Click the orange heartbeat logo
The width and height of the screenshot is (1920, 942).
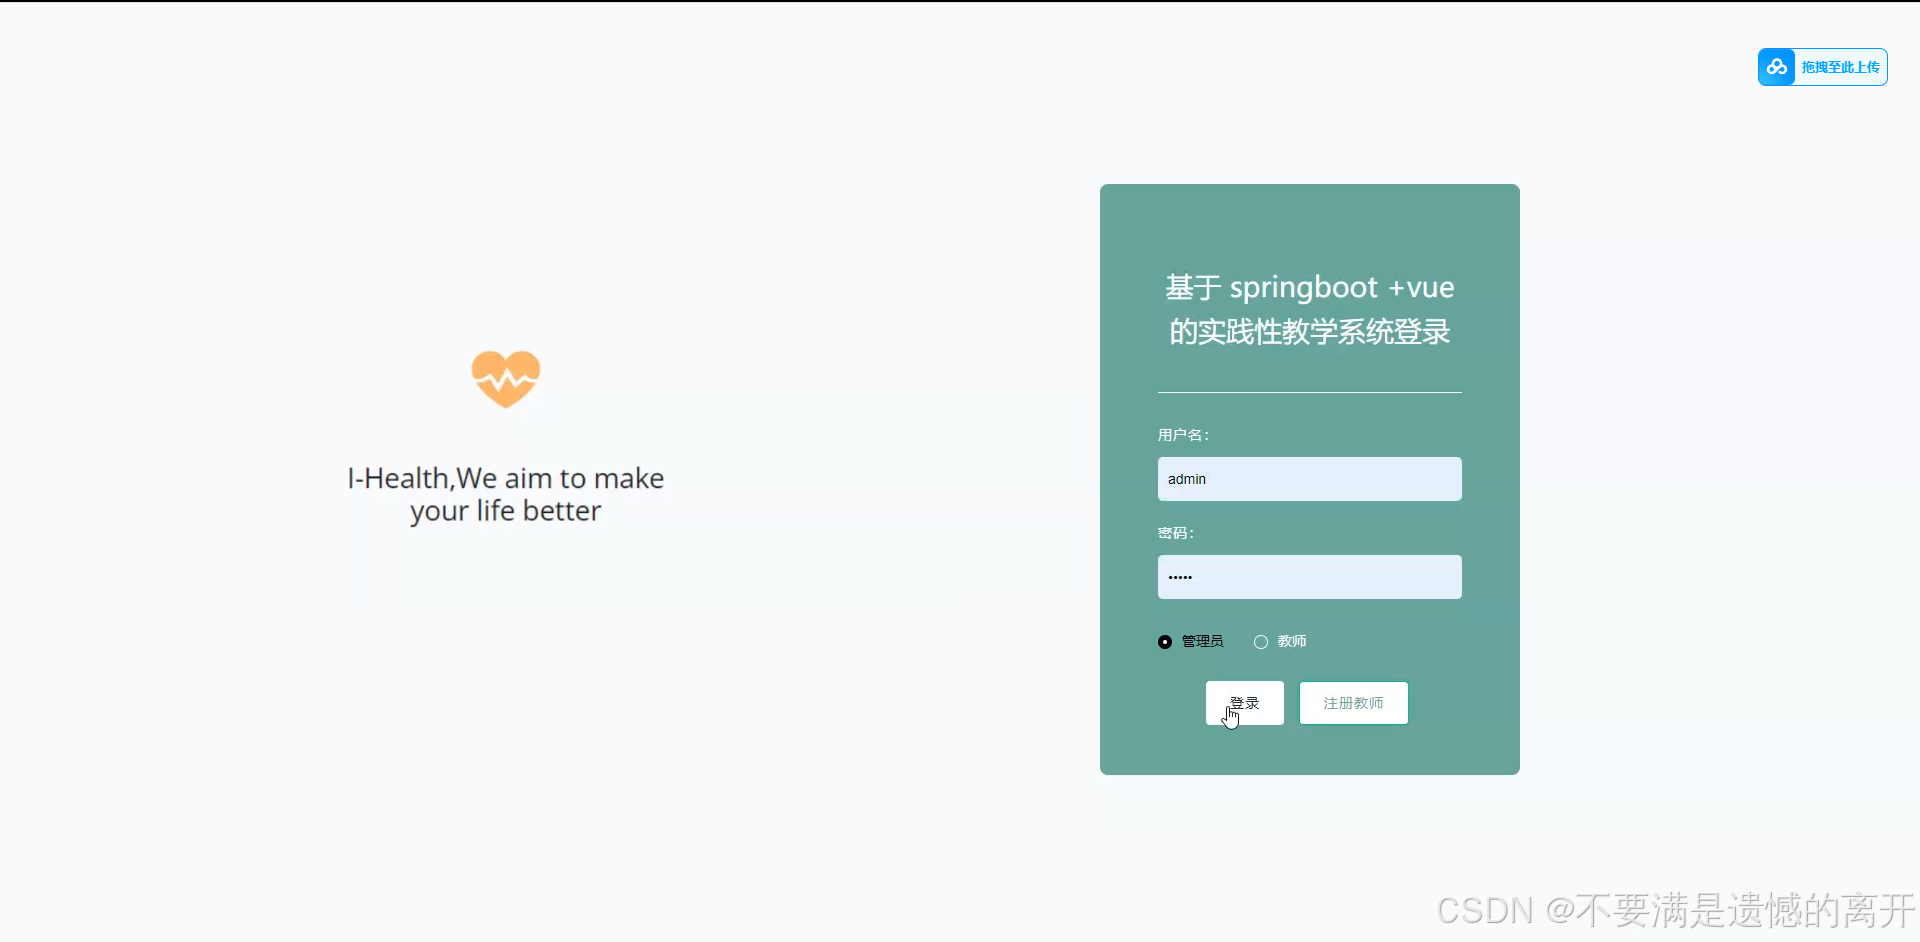pyautogui.click(x=506, y=379)
